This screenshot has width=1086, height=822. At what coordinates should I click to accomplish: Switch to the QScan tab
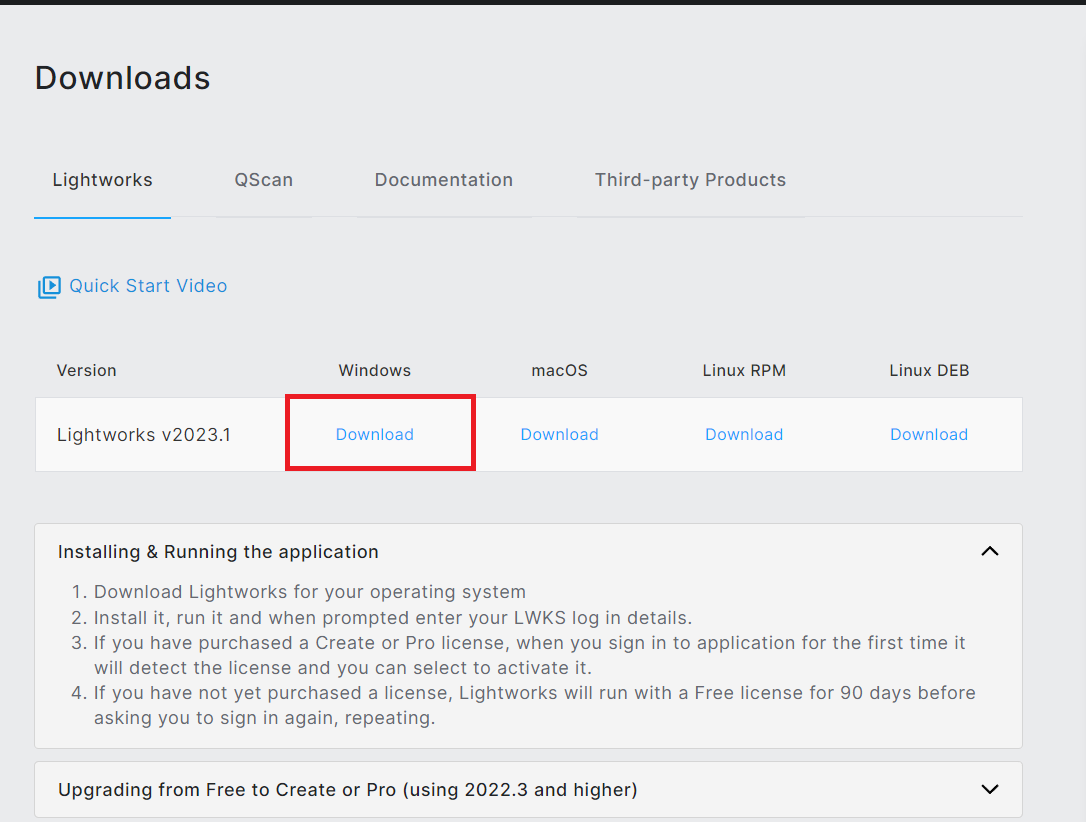pyautogui.click(x=263, y=180)
